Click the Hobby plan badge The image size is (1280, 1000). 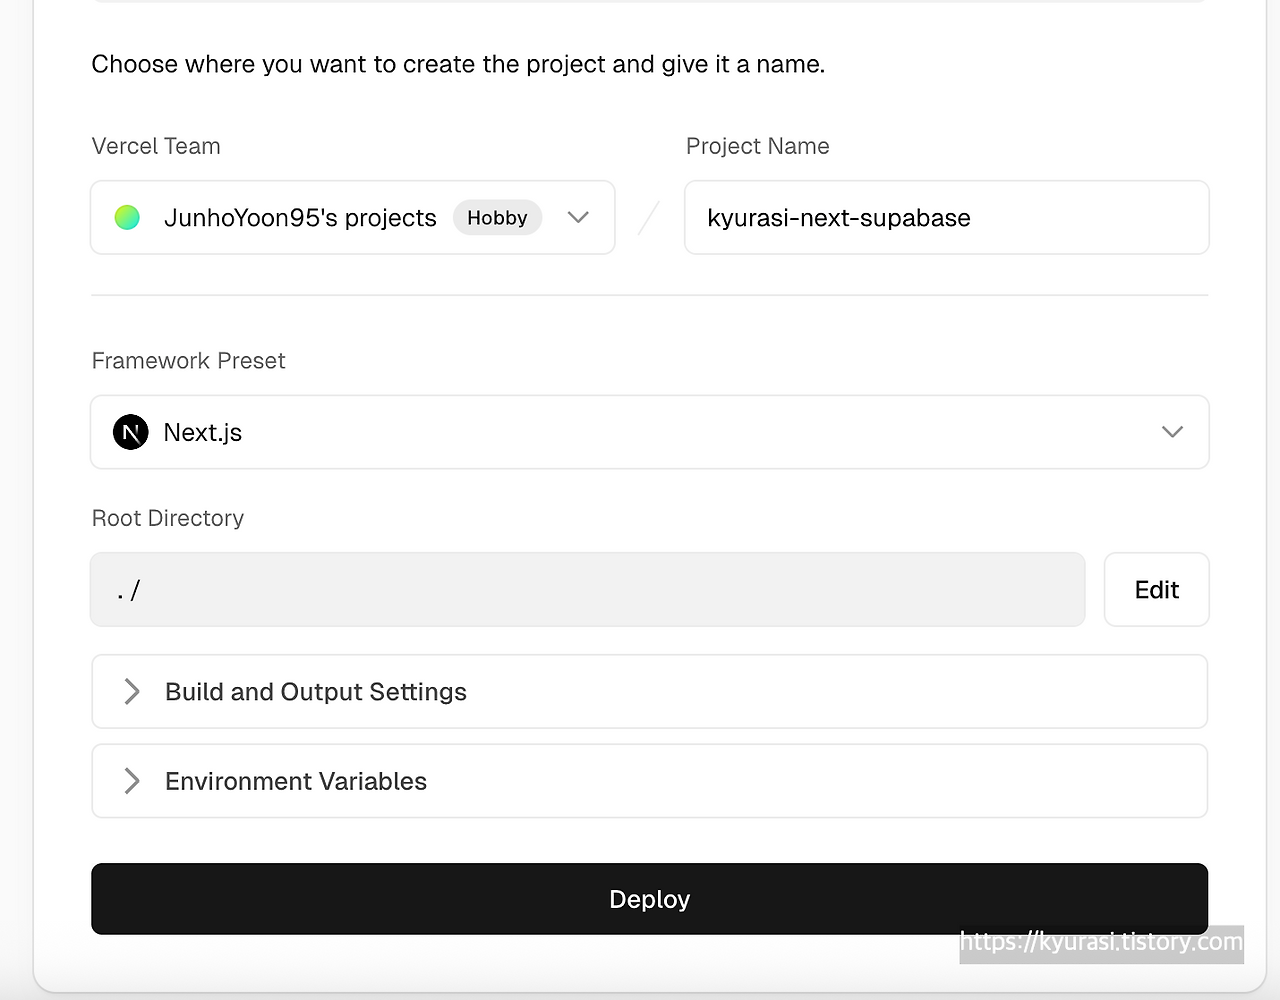click(x=497, y=217)
